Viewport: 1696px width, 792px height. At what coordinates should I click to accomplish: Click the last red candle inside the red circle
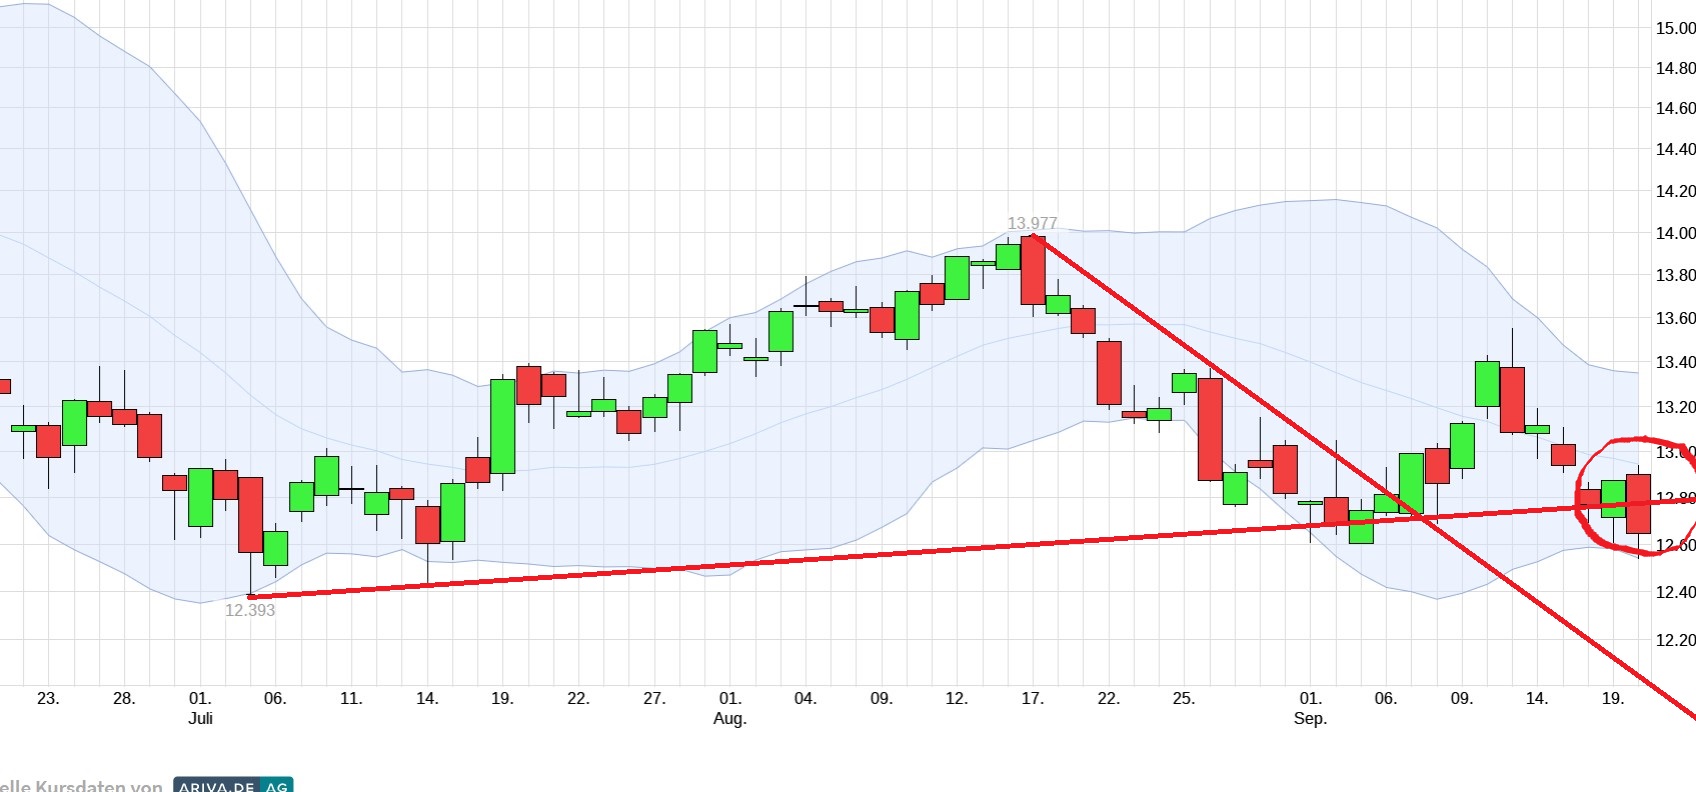(x=1638, y=503)
